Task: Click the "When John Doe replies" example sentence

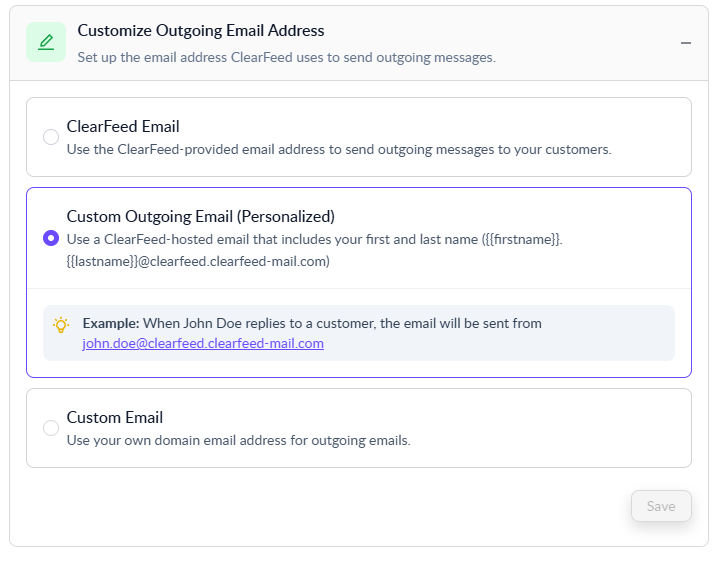Action: pyautogui.click(x=342, y=323)
